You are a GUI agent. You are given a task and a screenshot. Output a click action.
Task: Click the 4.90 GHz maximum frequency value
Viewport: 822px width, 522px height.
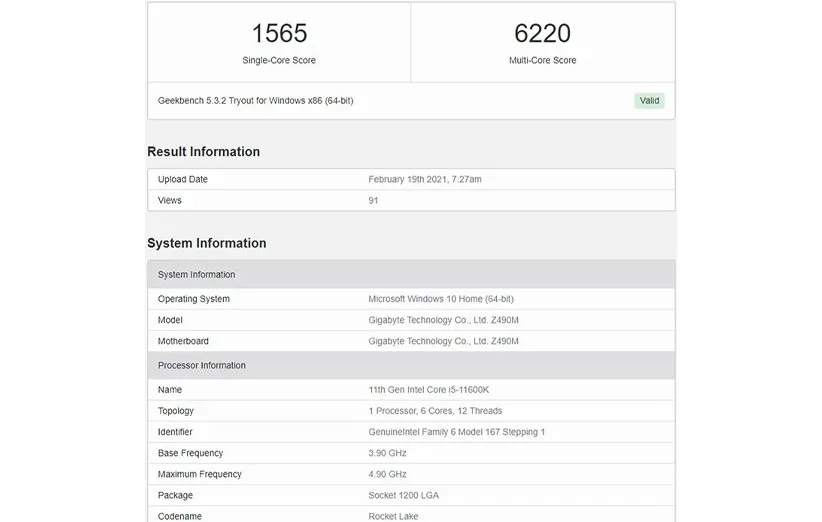390,474
